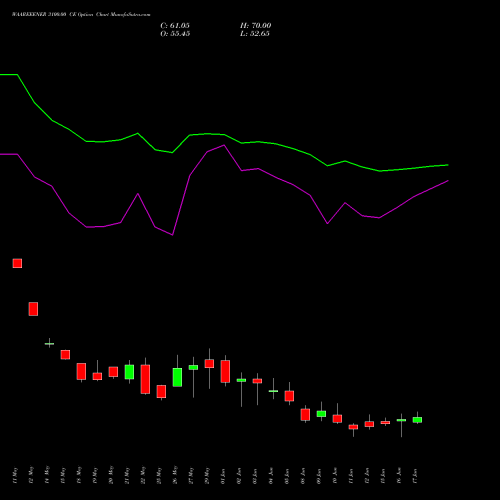Click the red candlestick for 11 May
Viewport: 500px width, 500px height.
click(17, 263)
